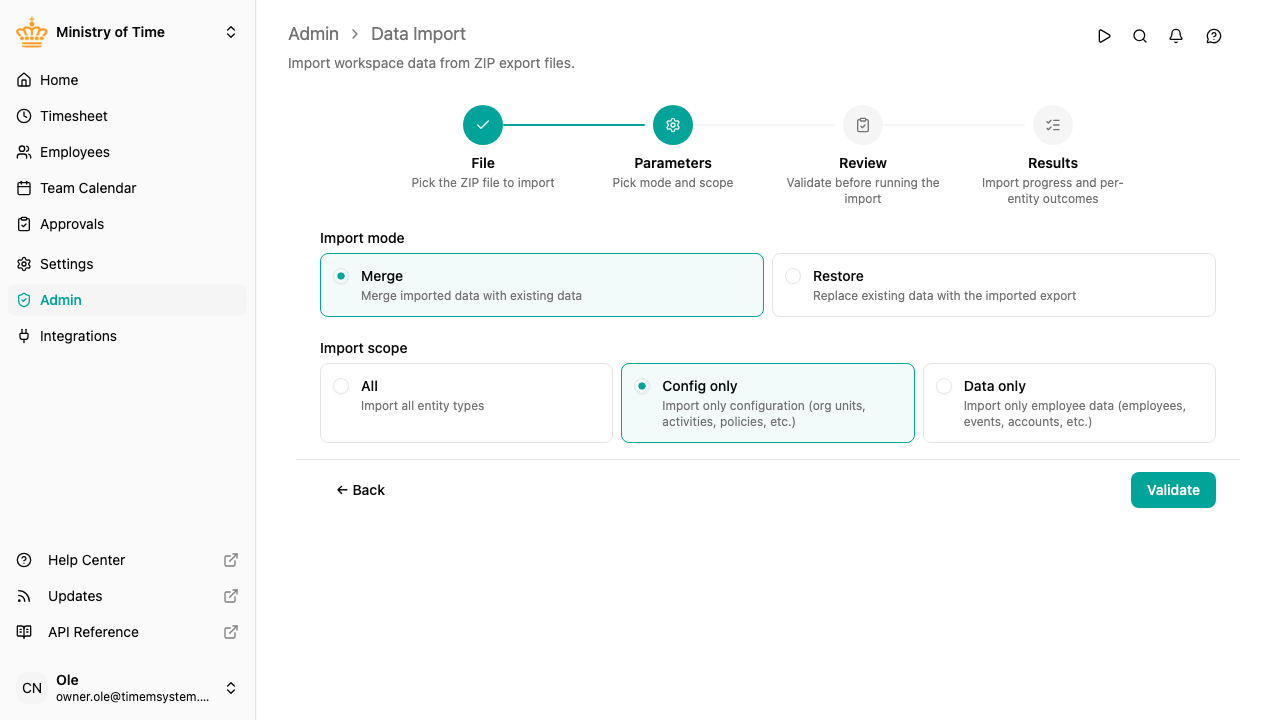Click the Back button

click(x=360, y=490)
